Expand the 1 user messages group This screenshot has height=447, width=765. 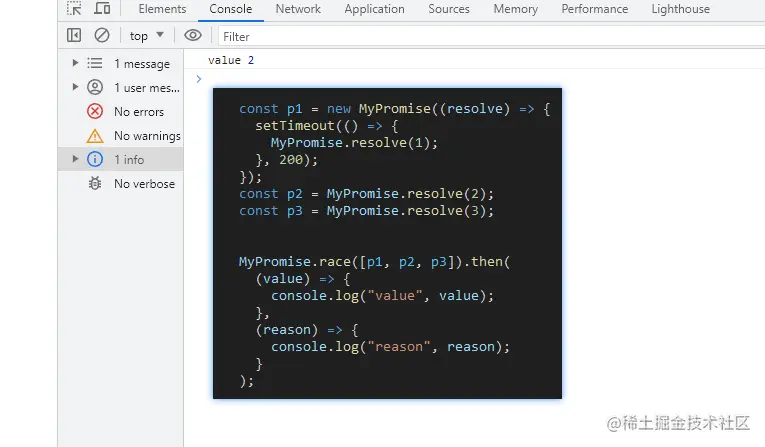coord(75,87)
